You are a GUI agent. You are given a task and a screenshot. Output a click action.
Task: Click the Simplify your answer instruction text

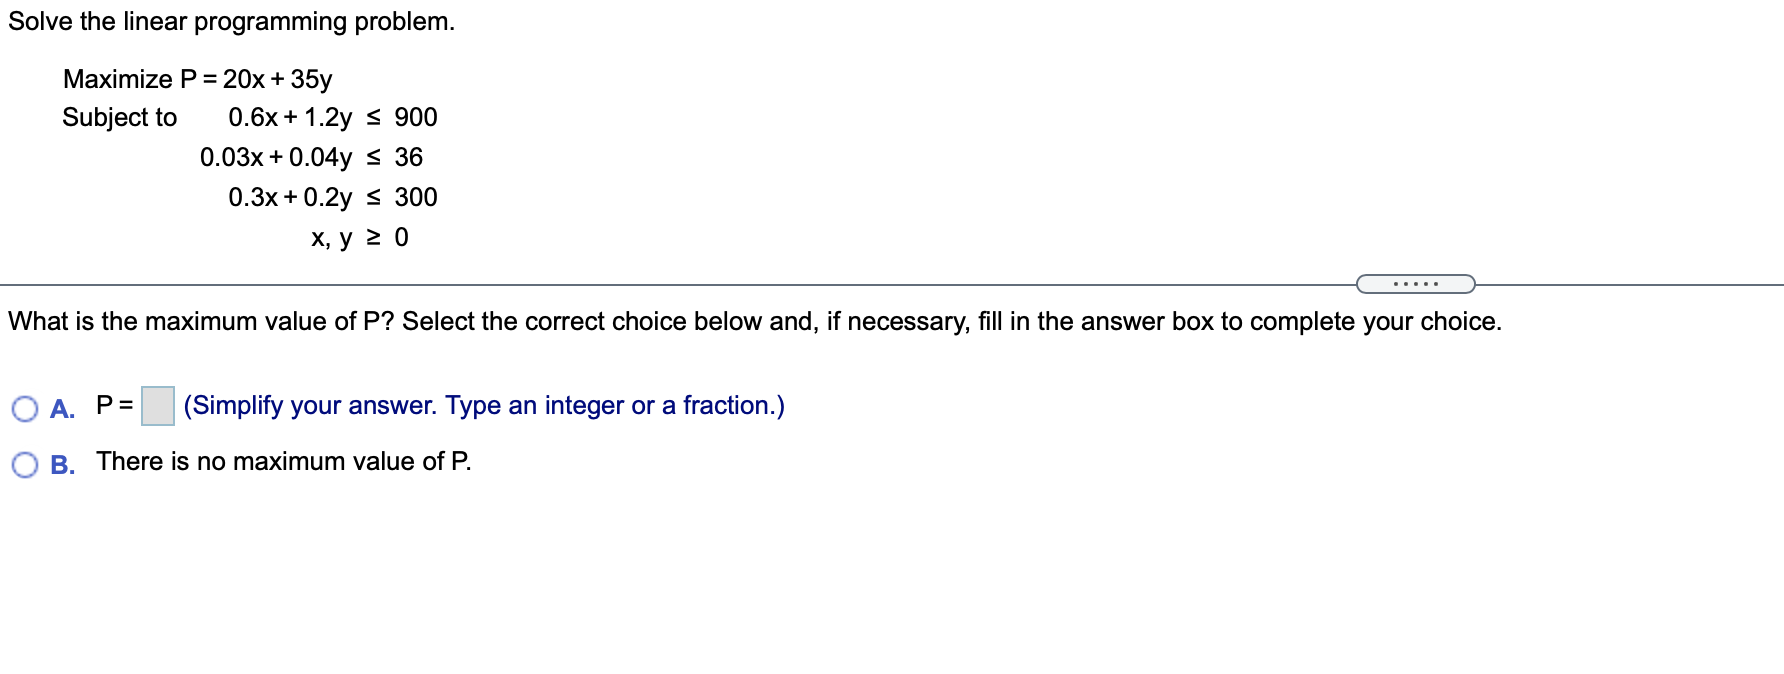tap(483, 405)
